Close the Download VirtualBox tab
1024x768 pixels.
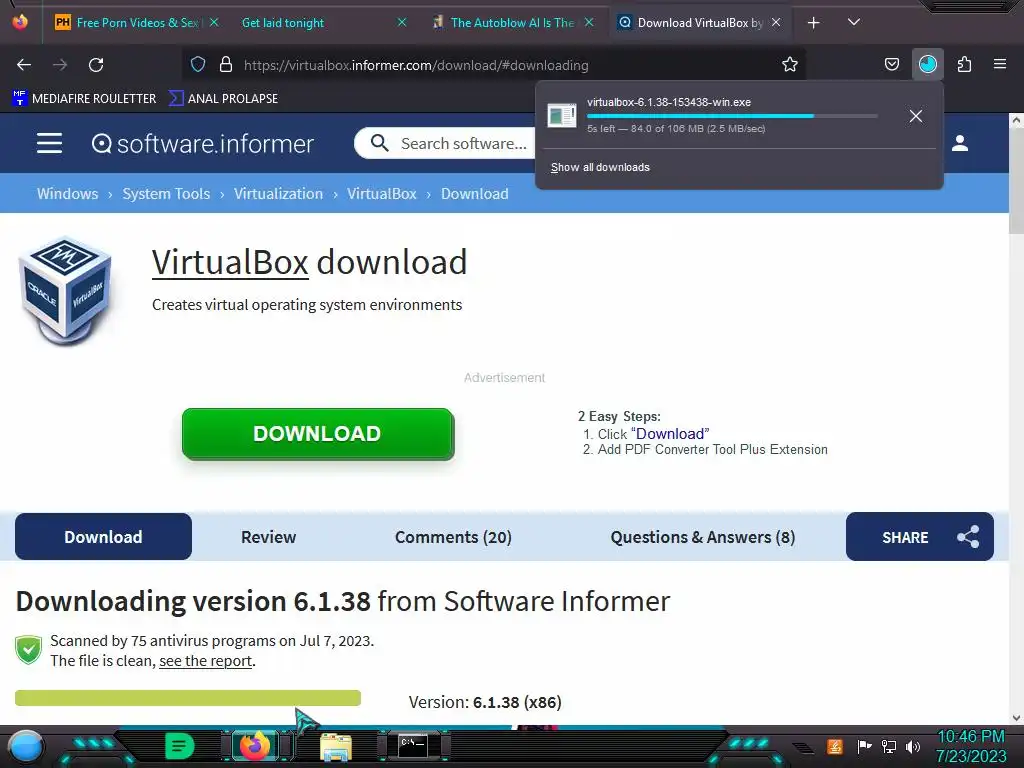(776, 22)
